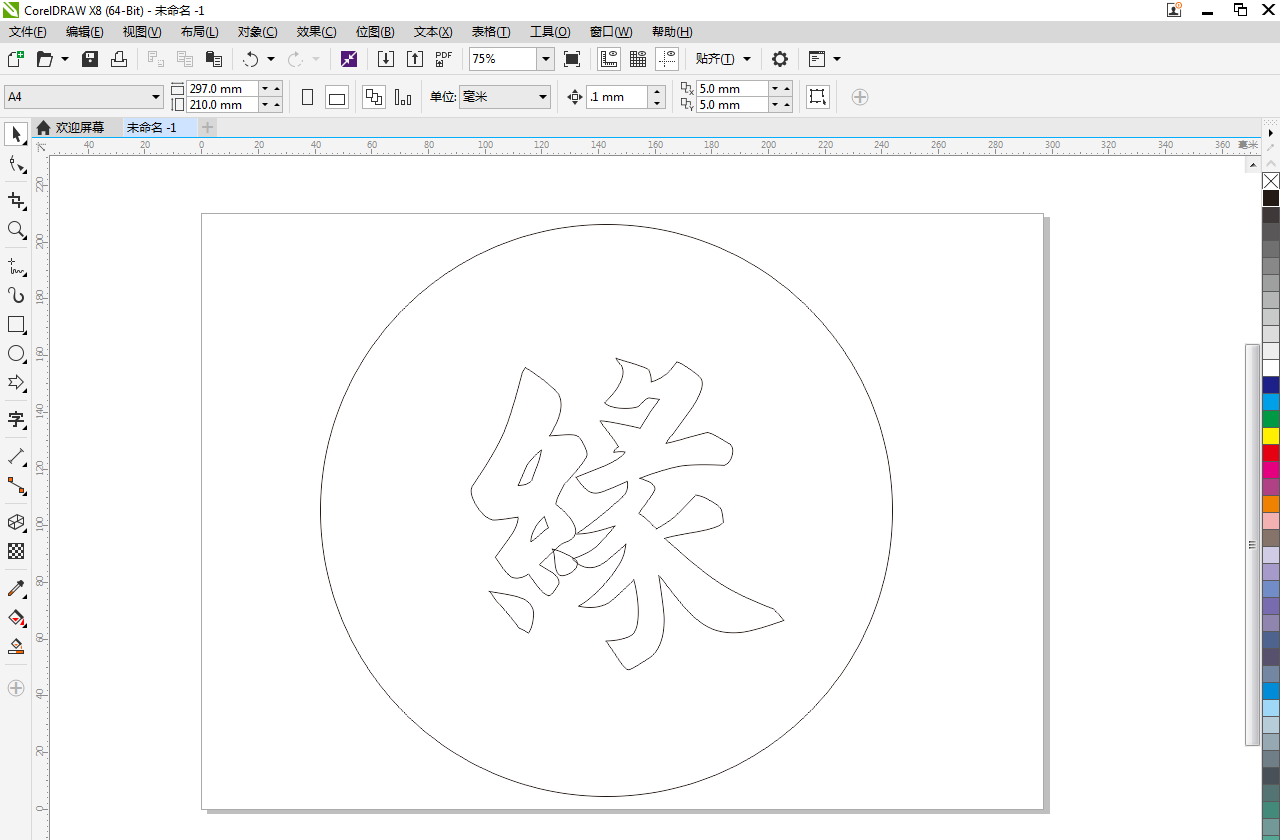Toggle Show guidelines
The width and height of the screenshot is (1280, 840).
tap(667, 59)
